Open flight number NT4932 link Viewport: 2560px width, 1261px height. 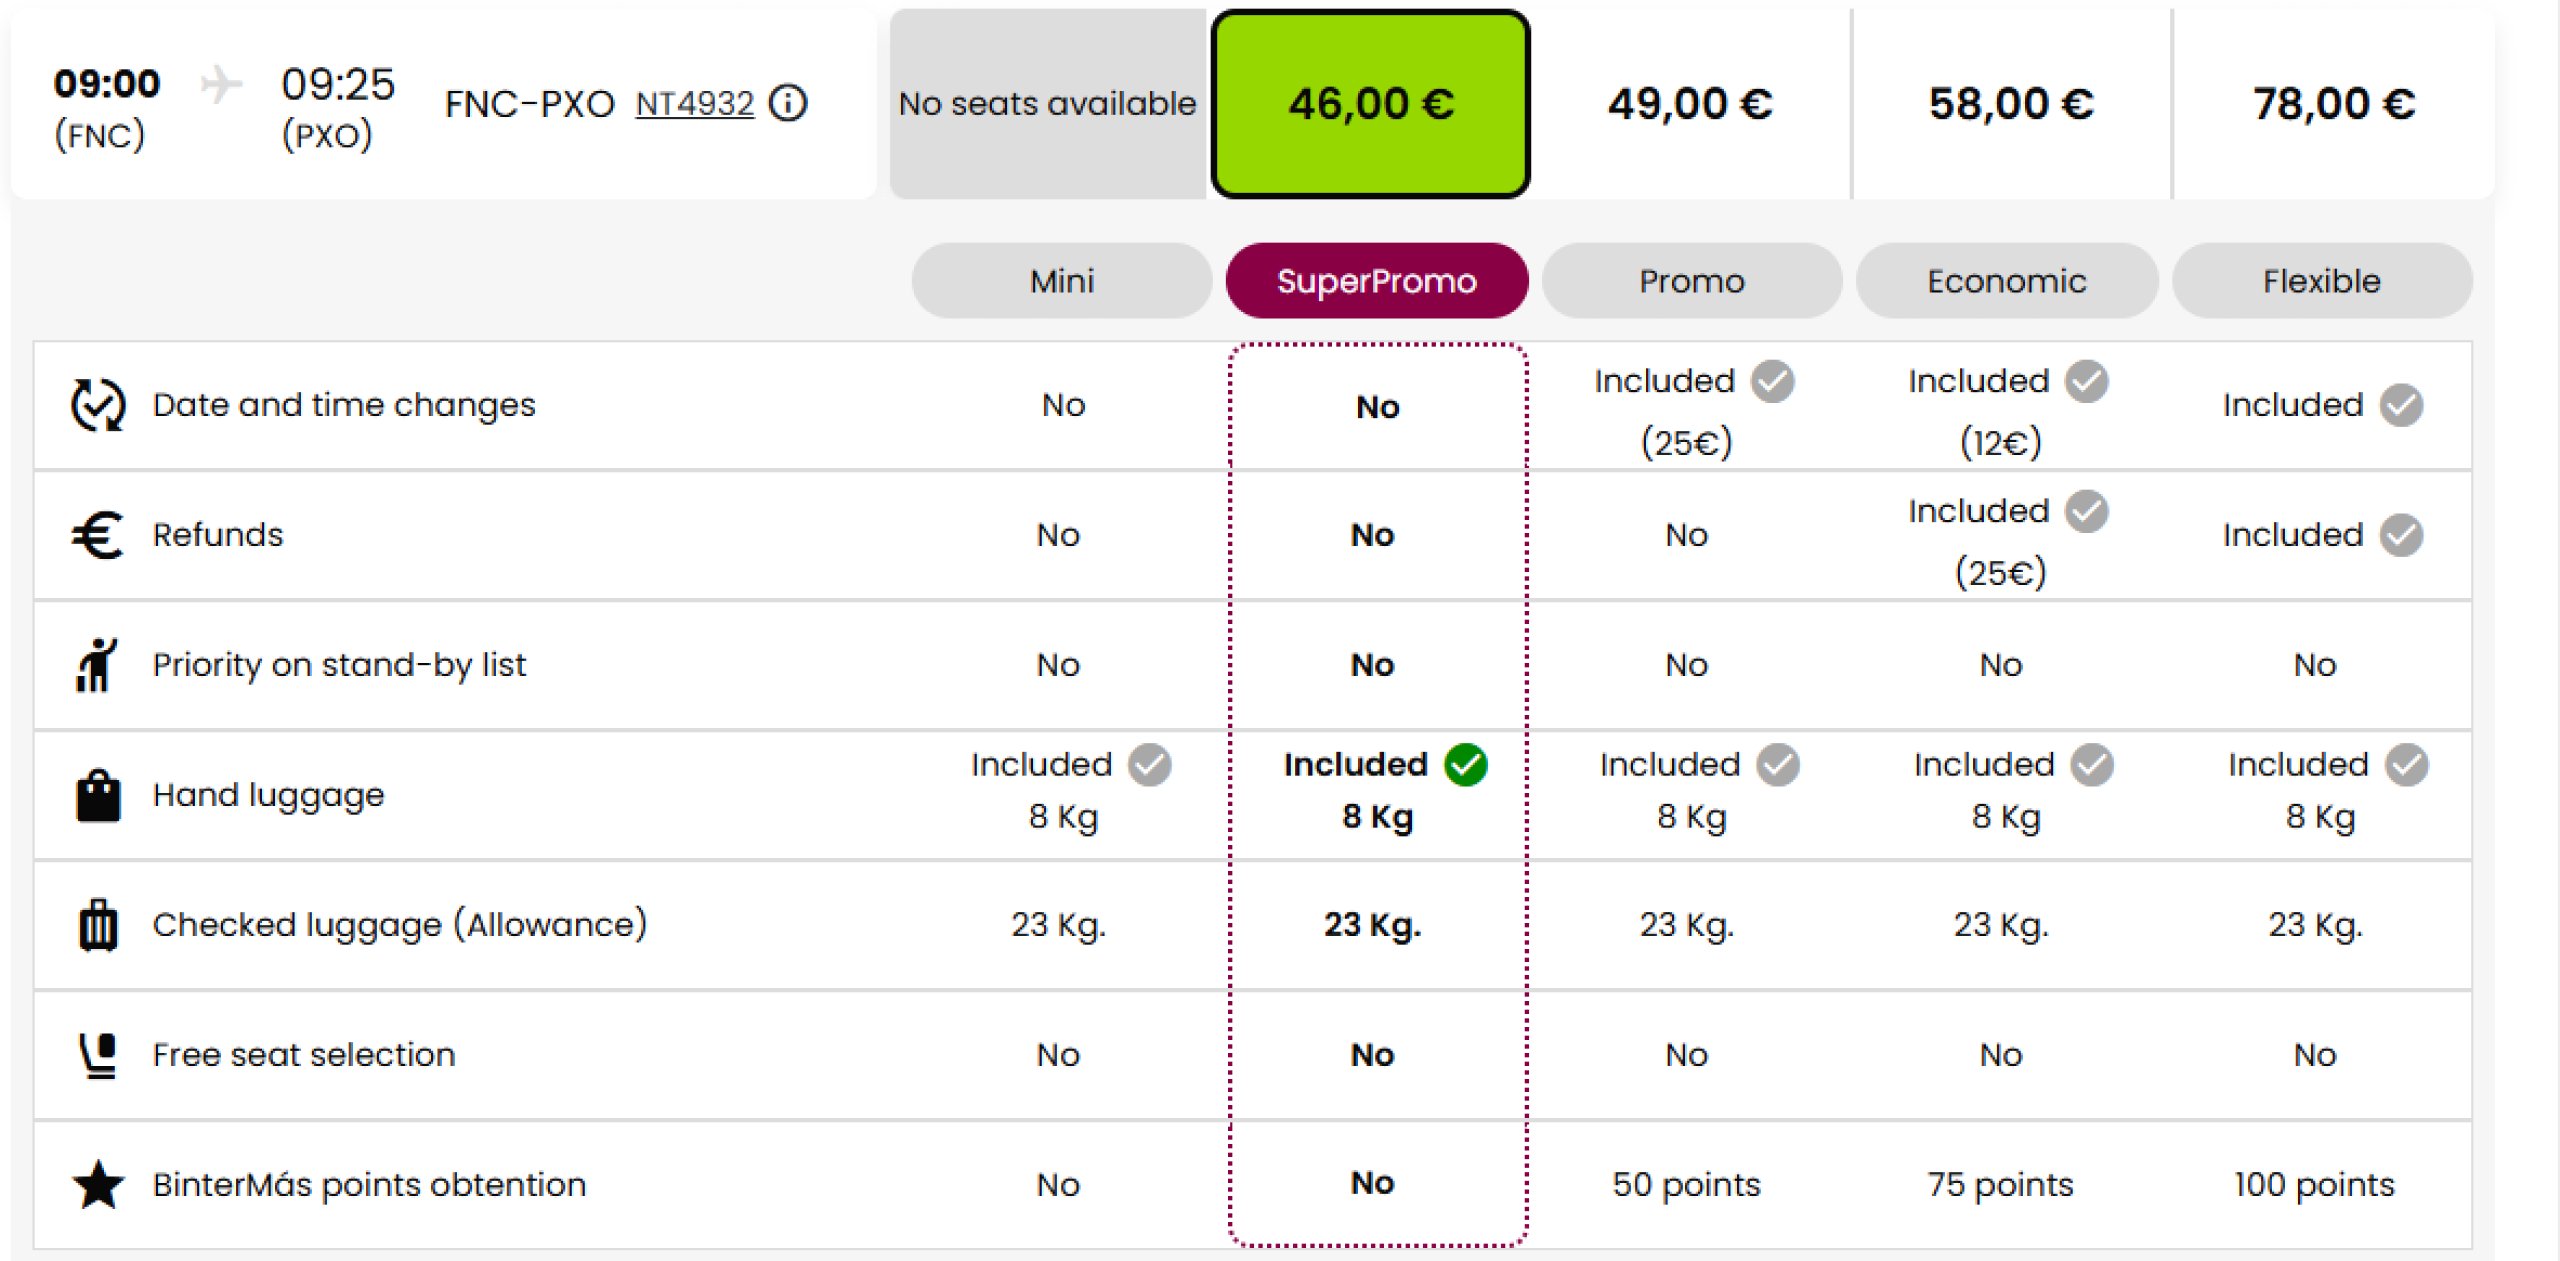click(694, 104)
